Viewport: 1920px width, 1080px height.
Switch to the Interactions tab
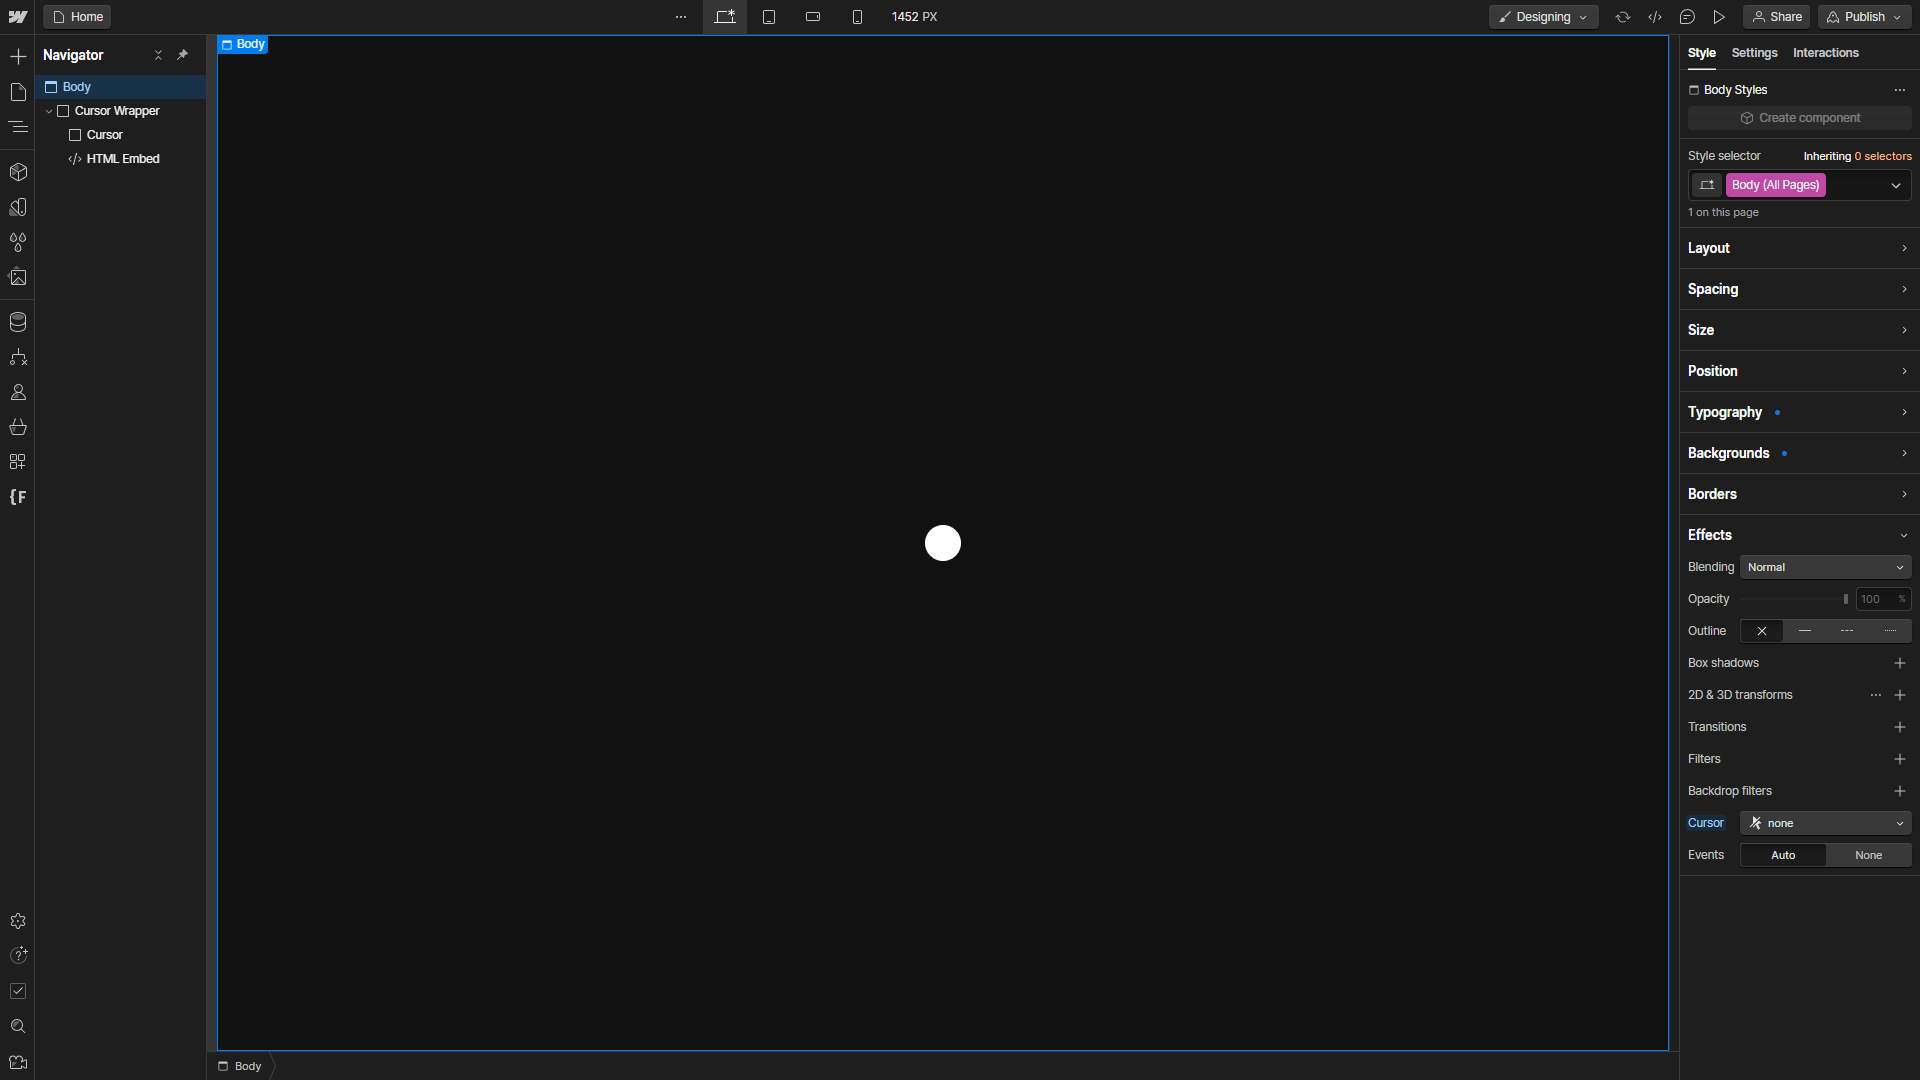coord(1825,53)
